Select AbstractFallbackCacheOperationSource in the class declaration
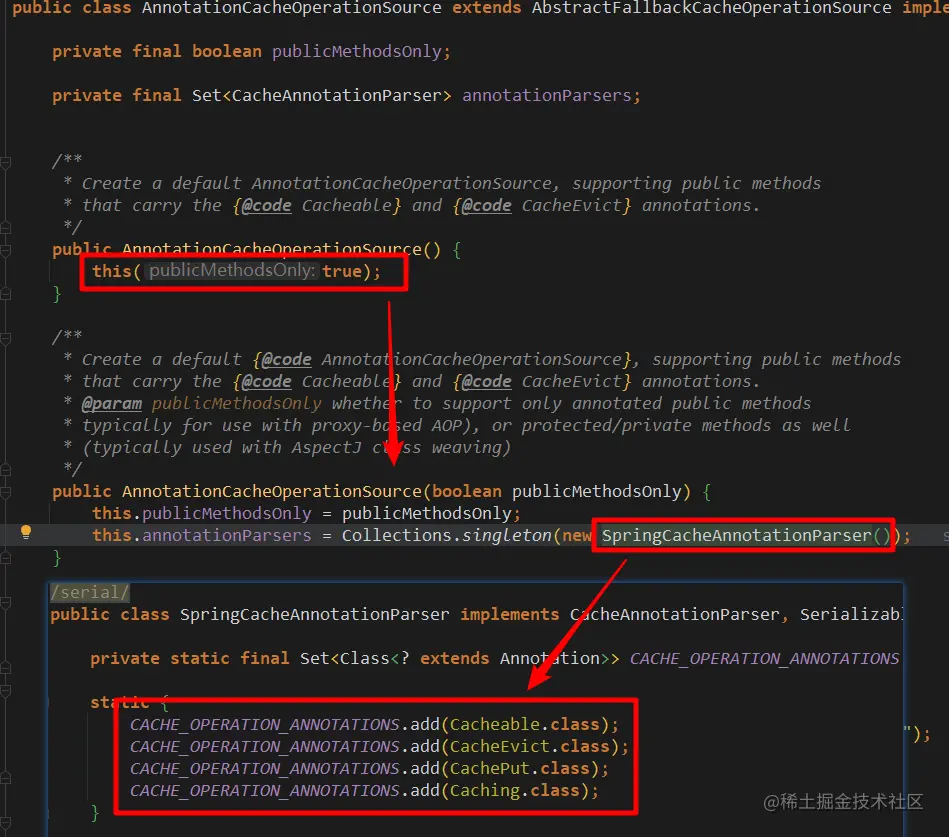This screenshot has width=949, height=837. pos(711,8)
